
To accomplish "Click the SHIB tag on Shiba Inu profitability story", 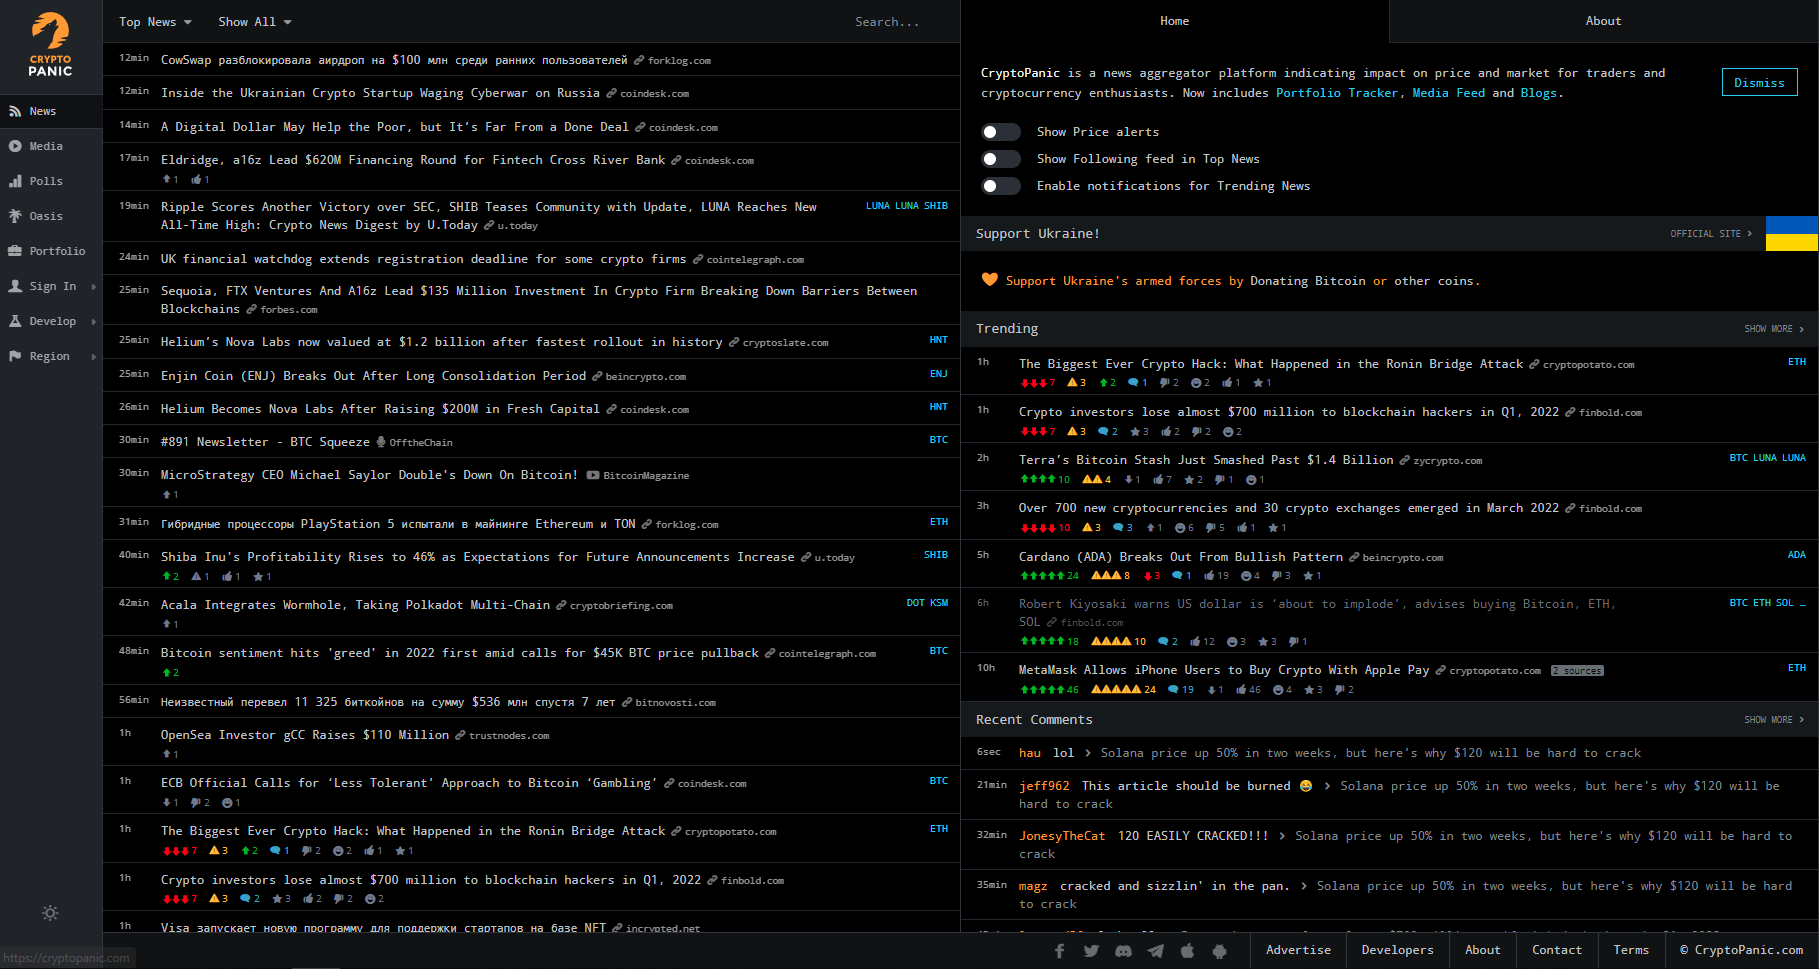I will coord(935,555).
